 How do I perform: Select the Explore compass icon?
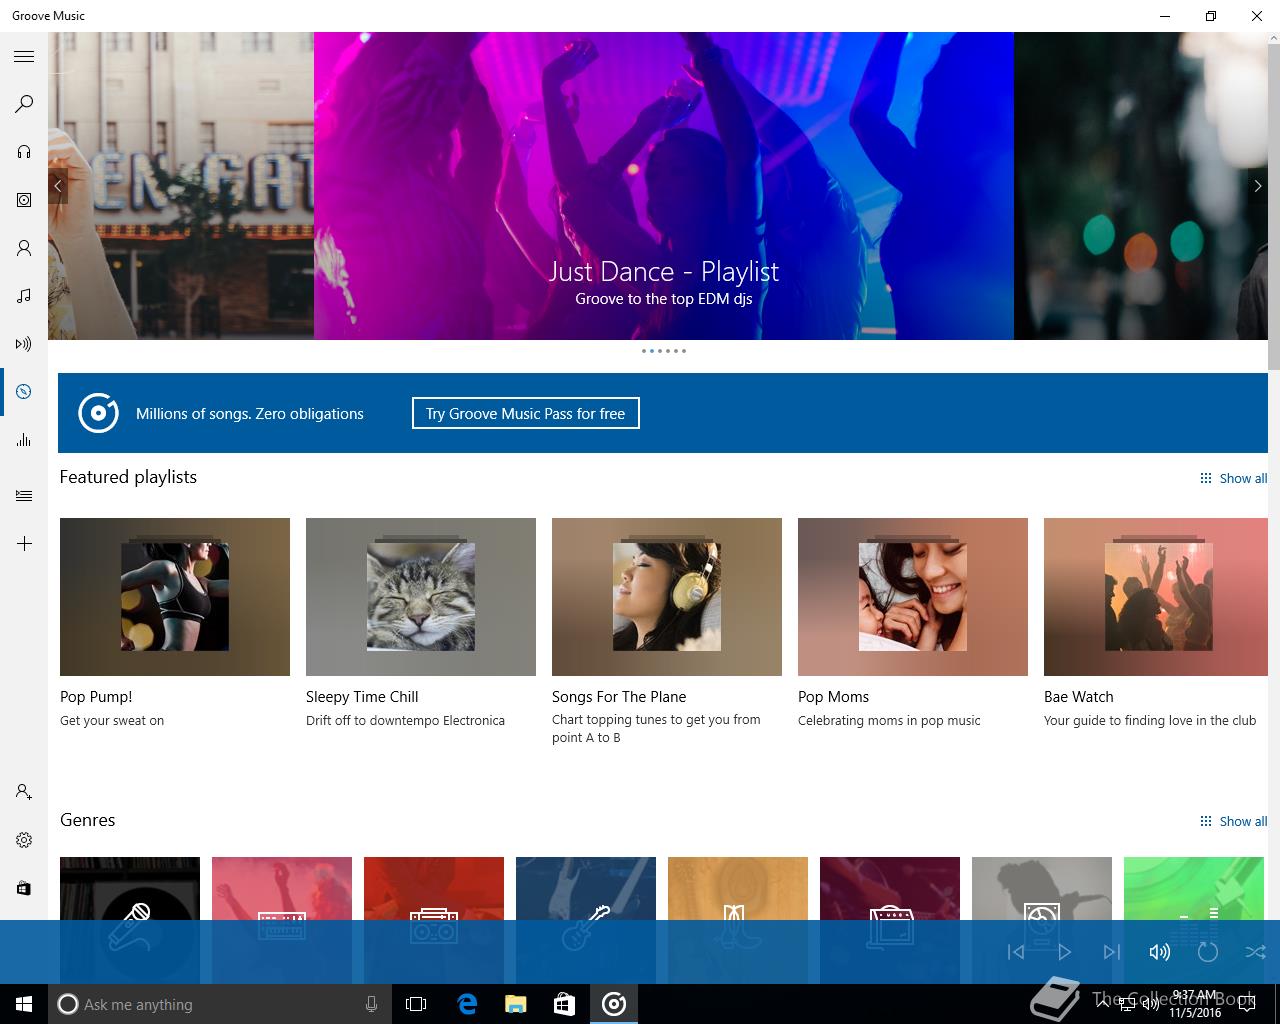pyautogui.click(x=24, y=392)
